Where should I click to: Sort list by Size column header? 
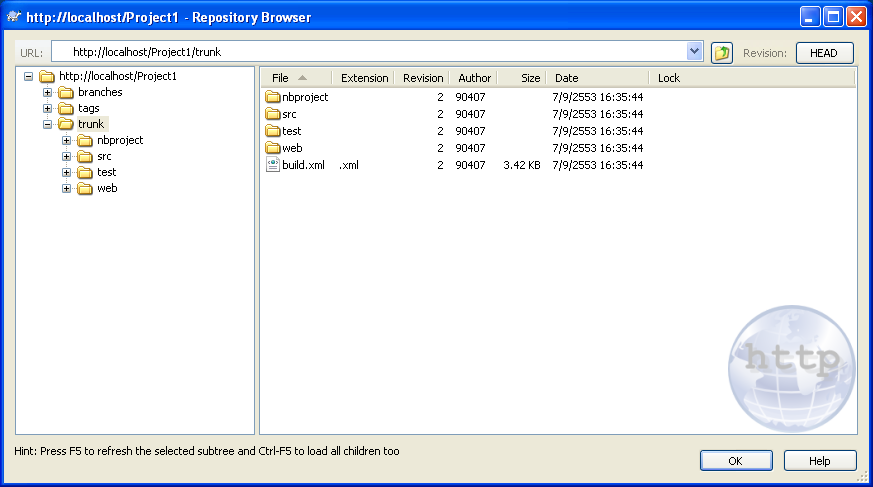(x=522, y=78)
